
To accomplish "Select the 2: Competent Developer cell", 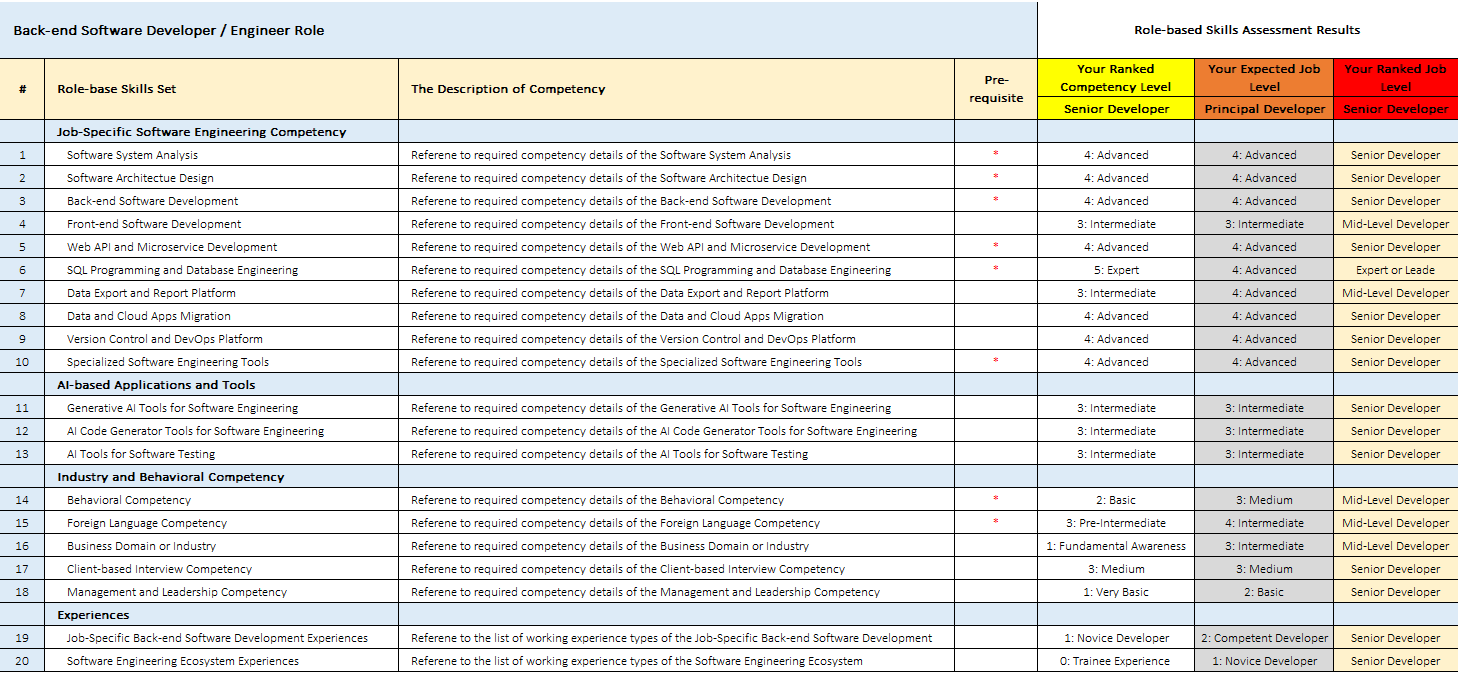I will pyautogui.click(x=1264, y=638).
